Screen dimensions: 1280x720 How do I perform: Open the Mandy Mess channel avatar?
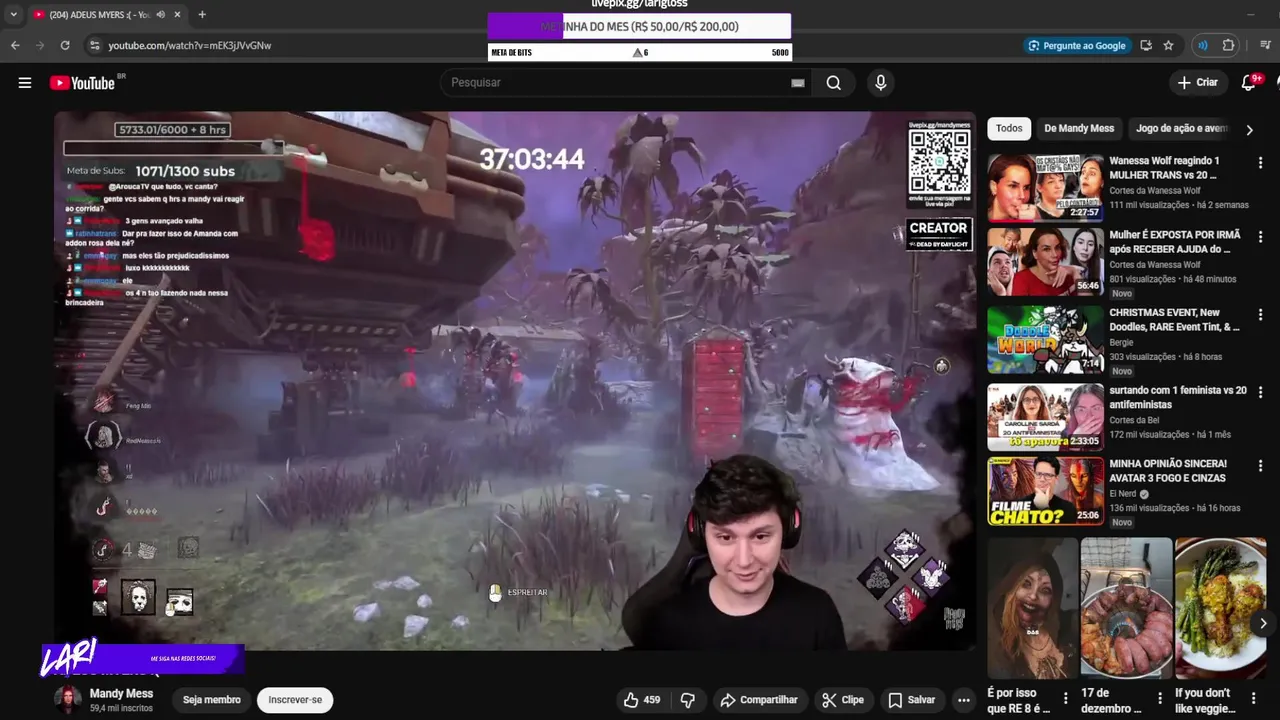[68, 700]
